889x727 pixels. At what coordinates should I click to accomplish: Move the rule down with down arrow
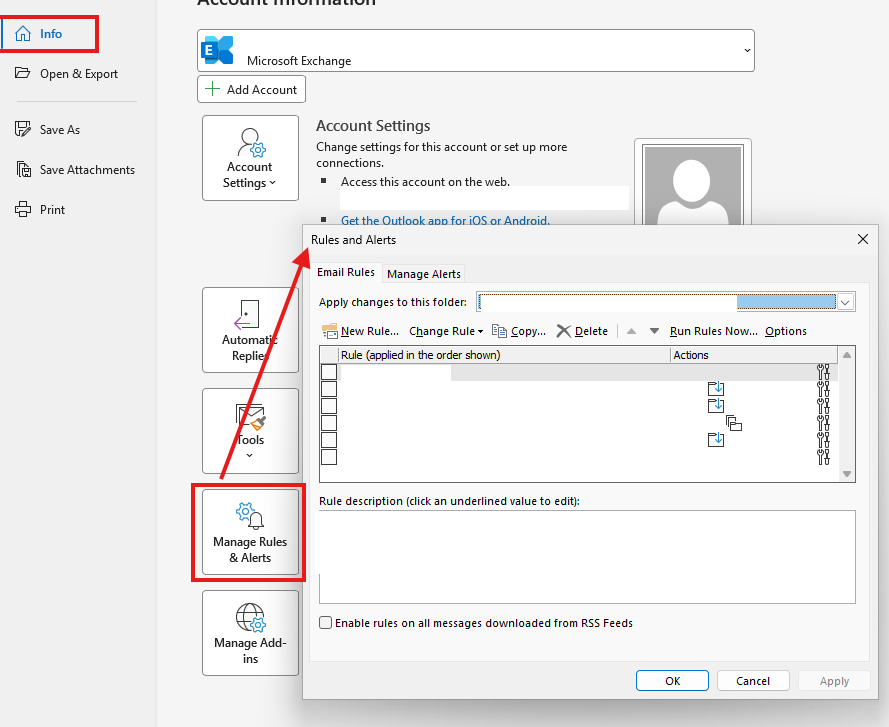point(654,331)
